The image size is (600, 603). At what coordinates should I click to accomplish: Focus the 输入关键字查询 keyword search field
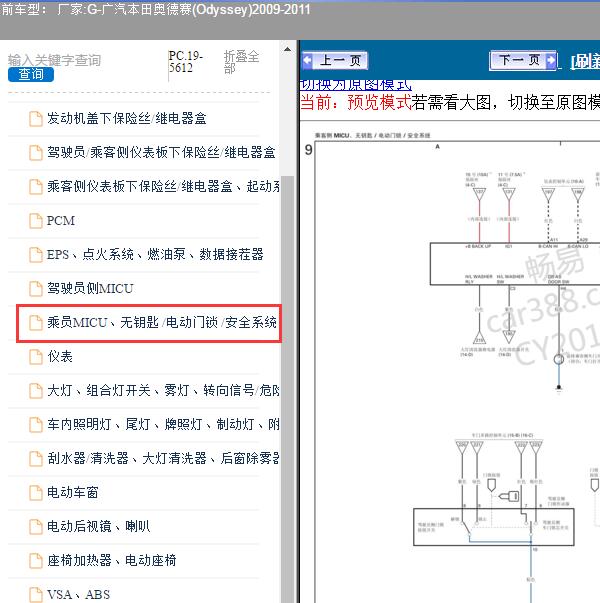(54, 60)
